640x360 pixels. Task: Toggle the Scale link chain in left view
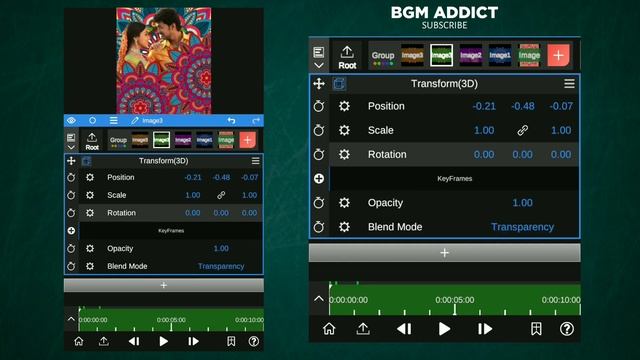pyautogui.click(x=221, y=195)
